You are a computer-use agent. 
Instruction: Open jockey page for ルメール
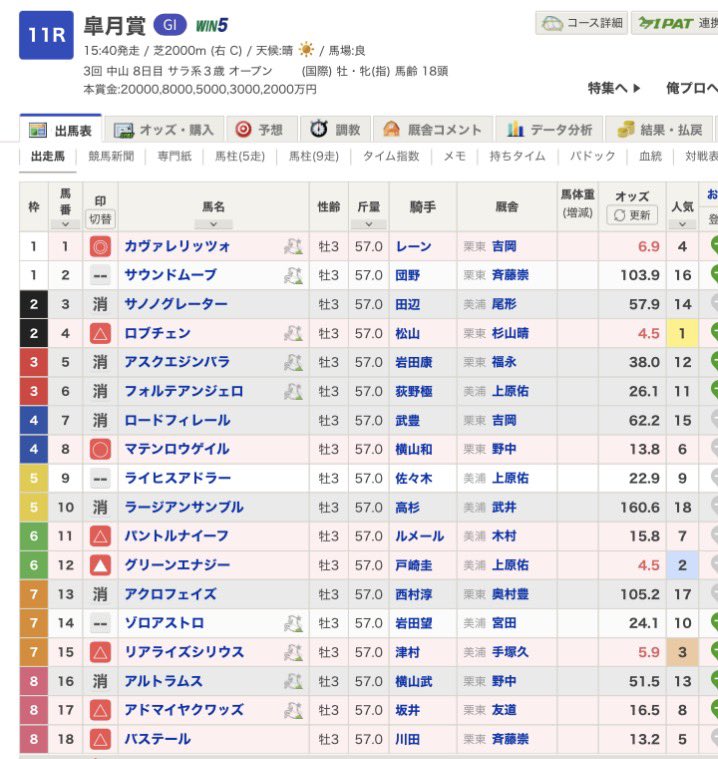coord(419,536)
